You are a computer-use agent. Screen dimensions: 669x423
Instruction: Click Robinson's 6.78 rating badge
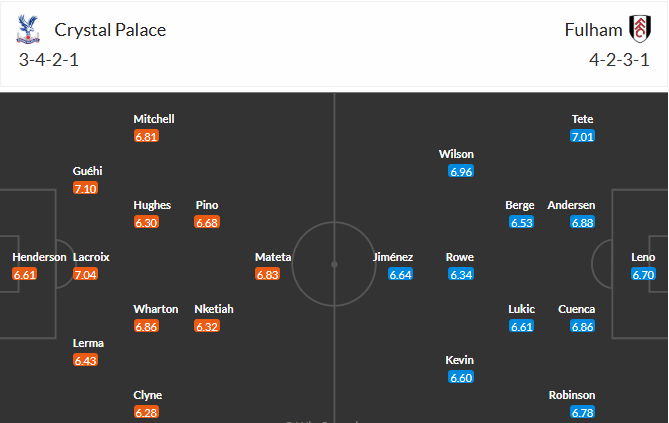[x=582, y=412]
